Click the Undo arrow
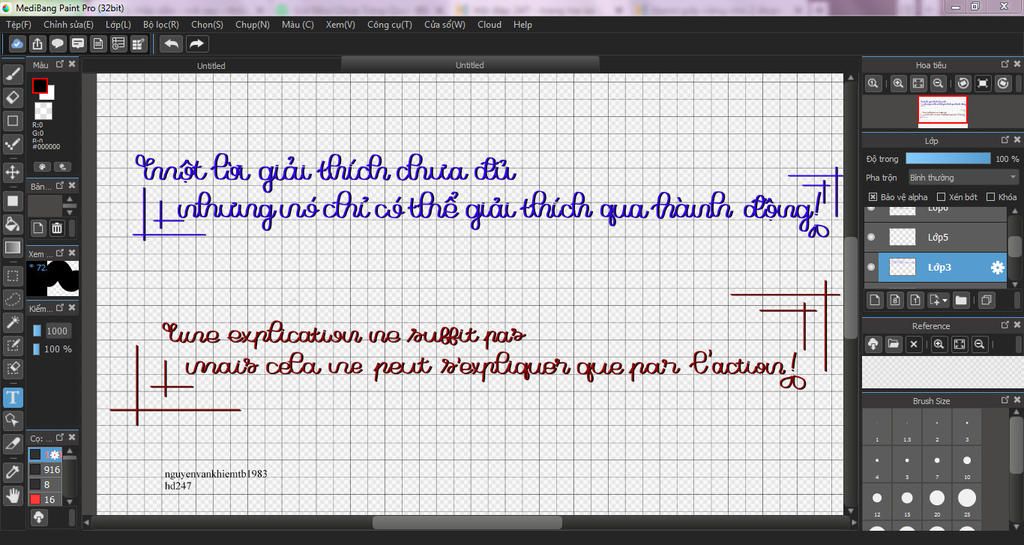 (172, 44)
